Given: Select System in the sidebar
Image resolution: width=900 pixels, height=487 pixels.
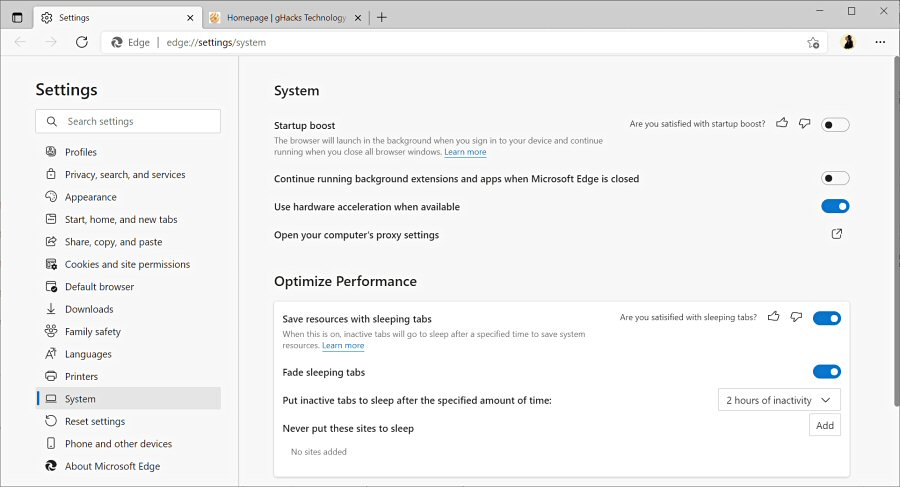Looking at the screenshot, I should (129, 398).
